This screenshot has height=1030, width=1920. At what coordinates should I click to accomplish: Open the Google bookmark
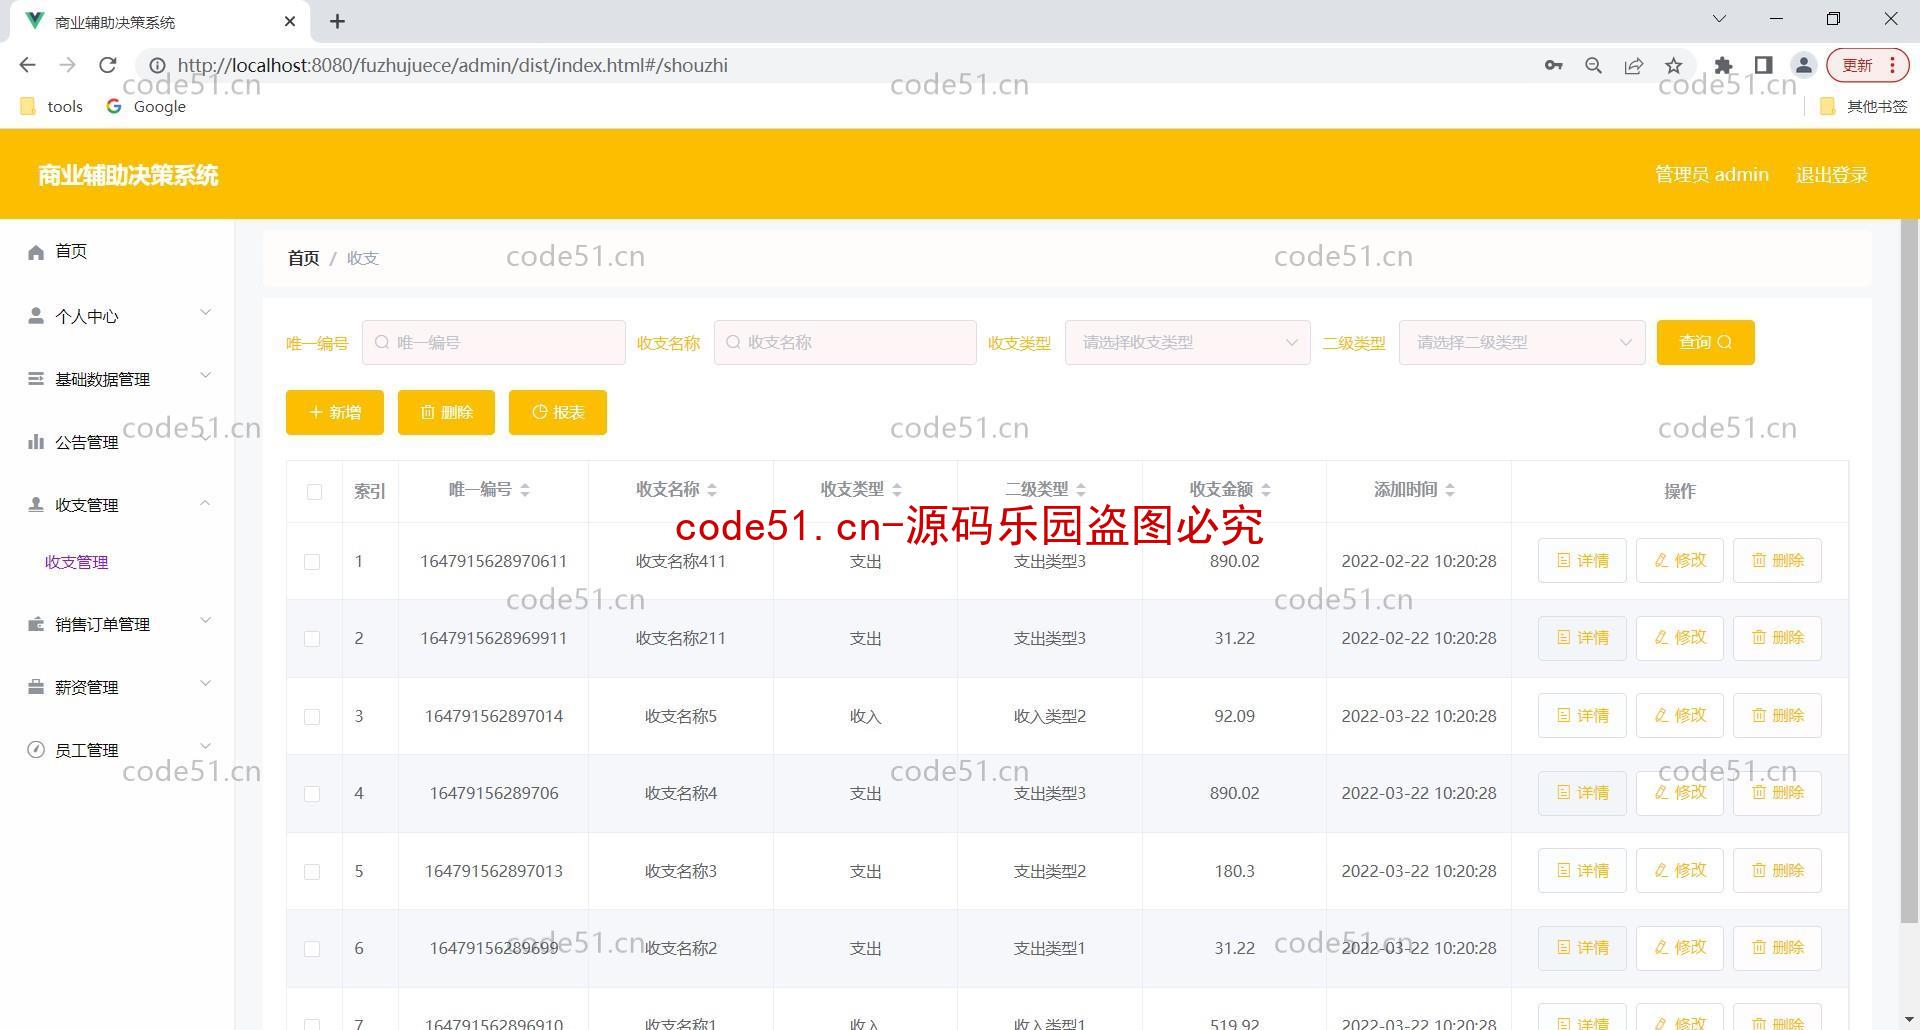coord(146,106)
